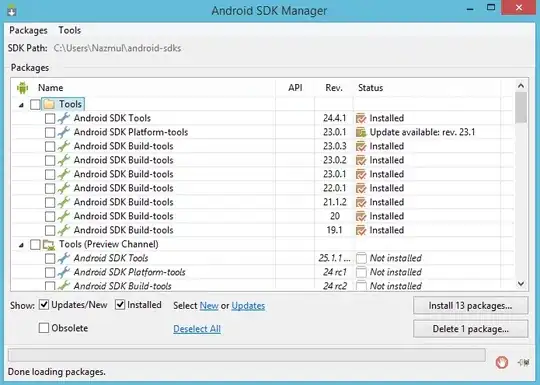Click wrench icon for Android SDK Platform-tools 23.0.1
The height and width of the screenshot is (385, 540).
[64, 132]
